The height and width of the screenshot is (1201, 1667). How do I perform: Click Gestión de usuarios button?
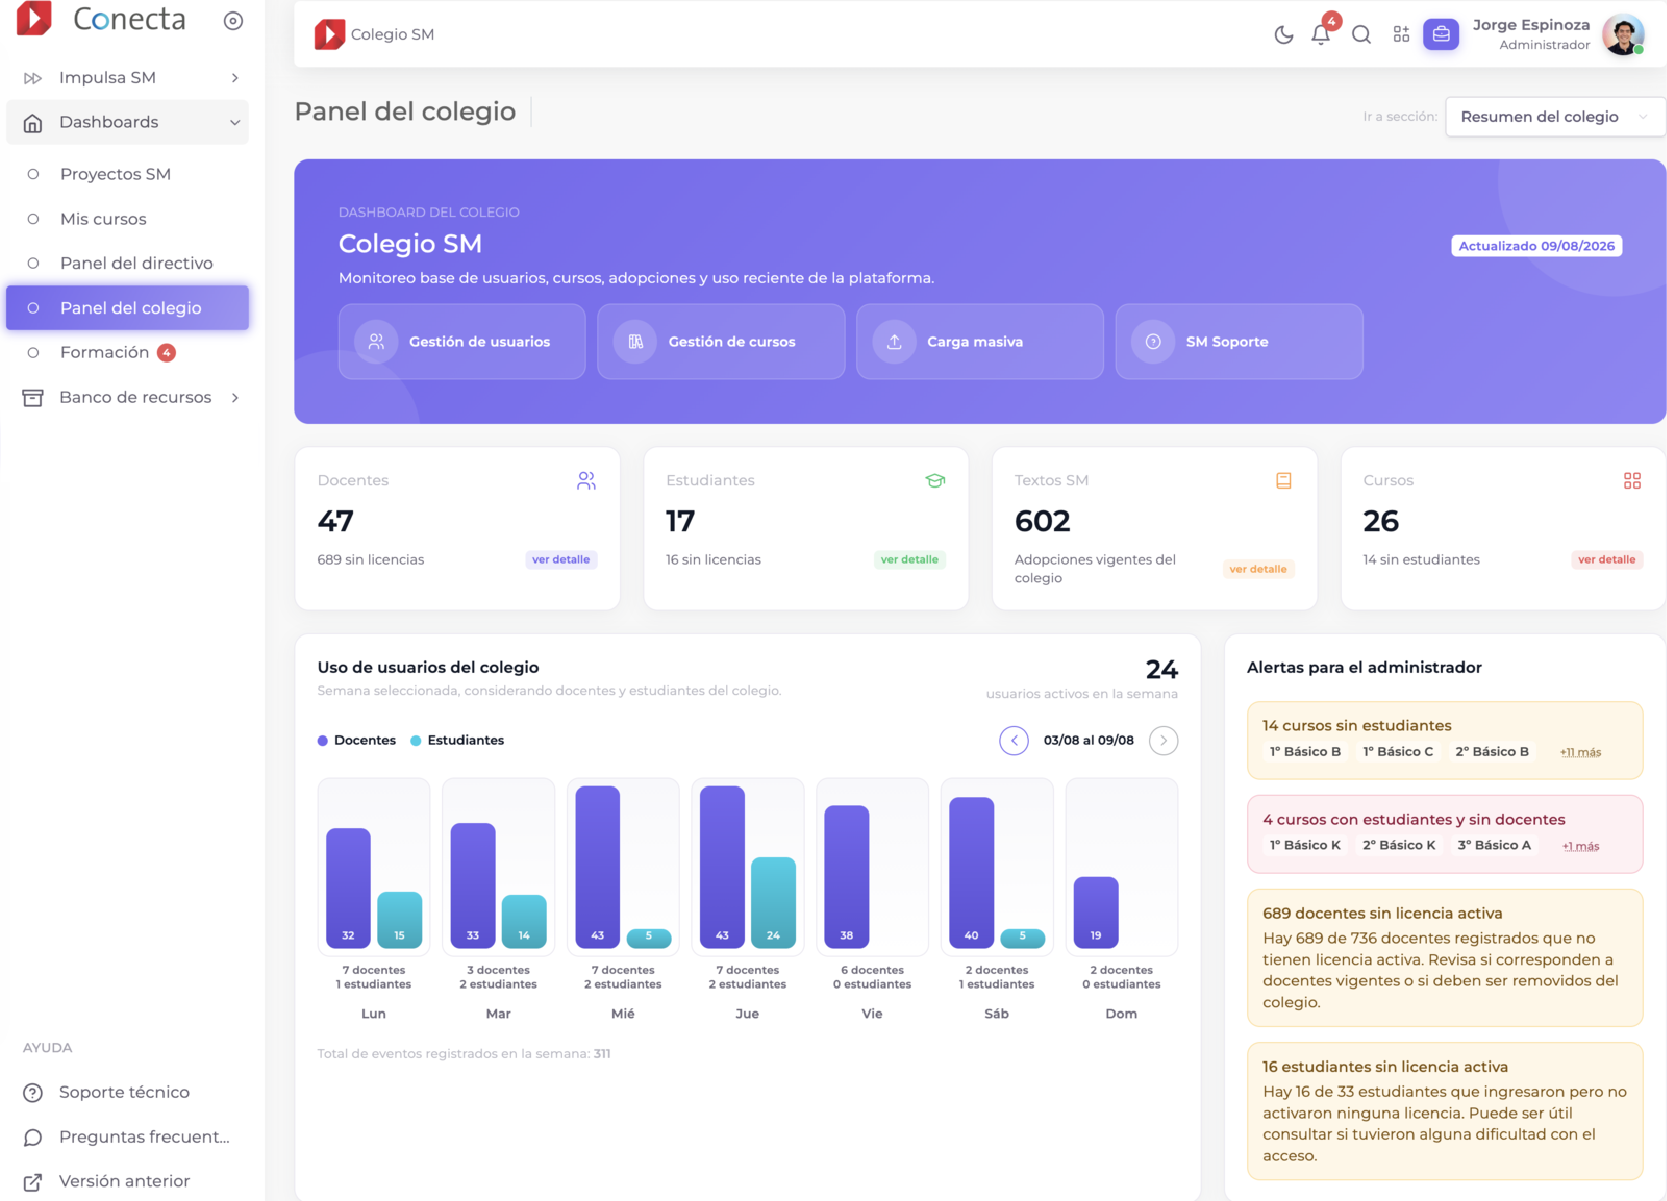click(462, 342)
